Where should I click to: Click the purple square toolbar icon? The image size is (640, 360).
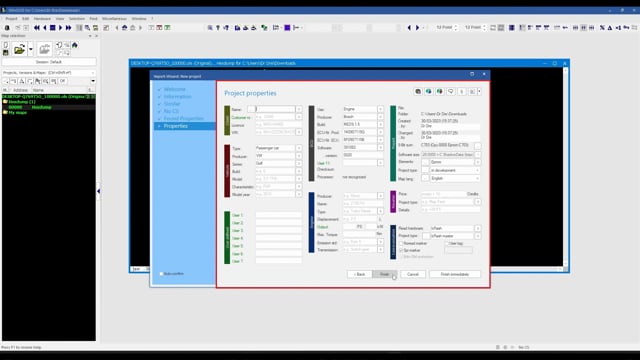(x=287, y=28)
